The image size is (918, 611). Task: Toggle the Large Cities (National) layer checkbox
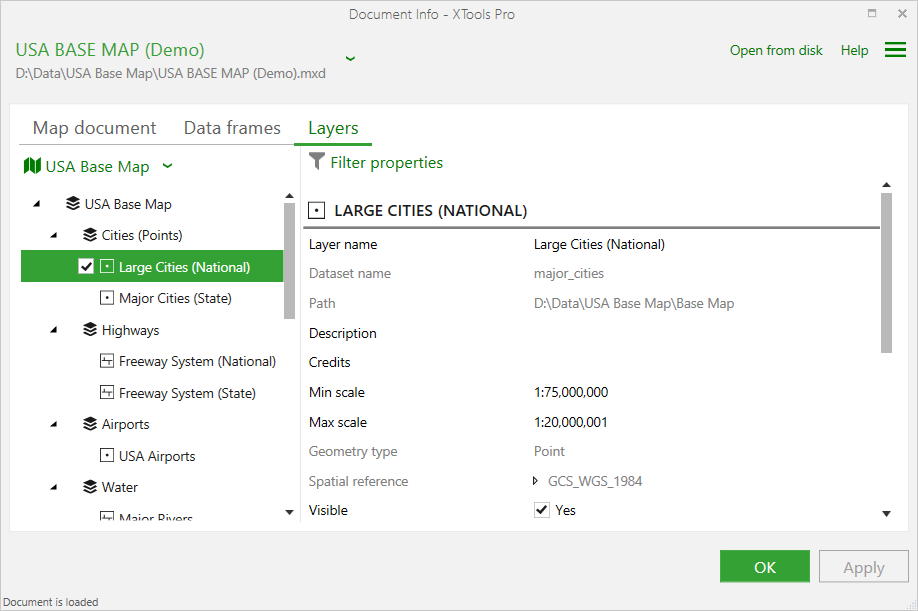(86, 267)
